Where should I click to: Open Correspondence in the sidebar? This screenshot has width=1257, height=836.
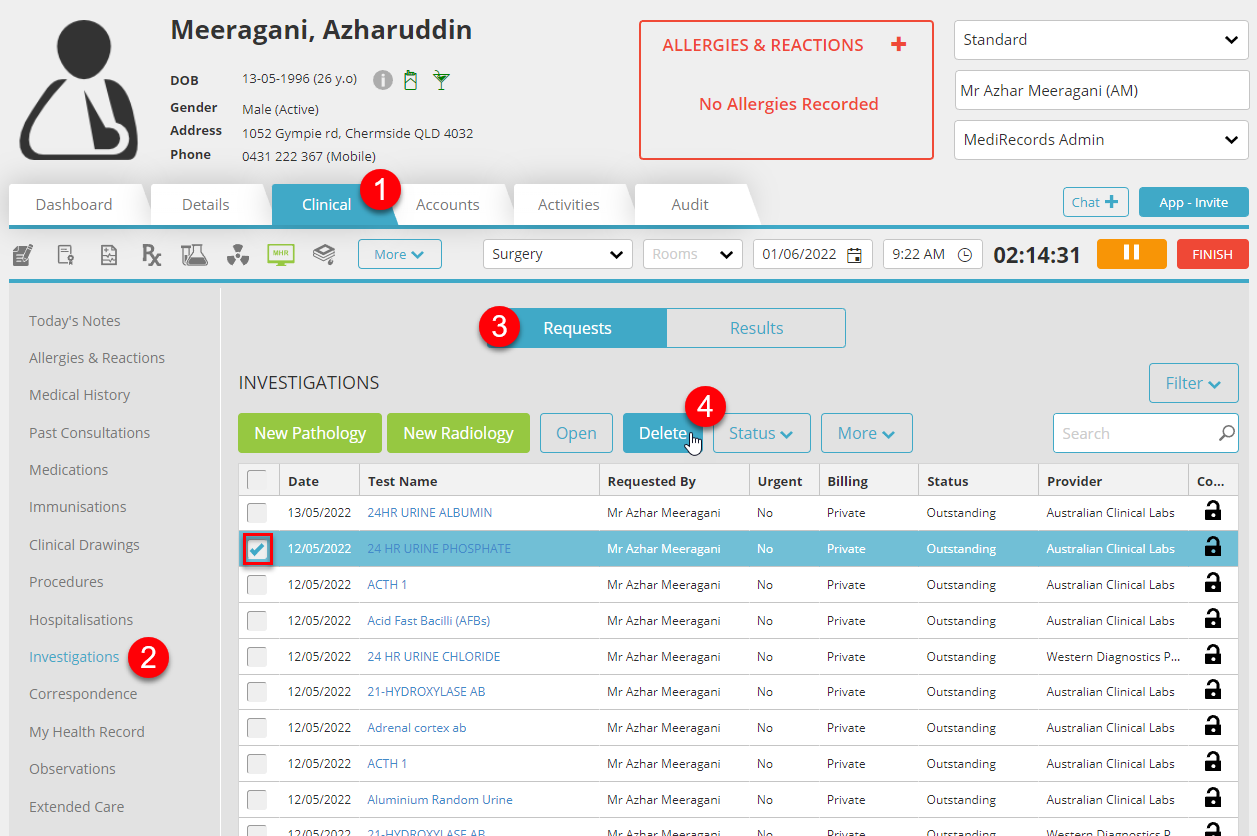click(x=83, y=694)
